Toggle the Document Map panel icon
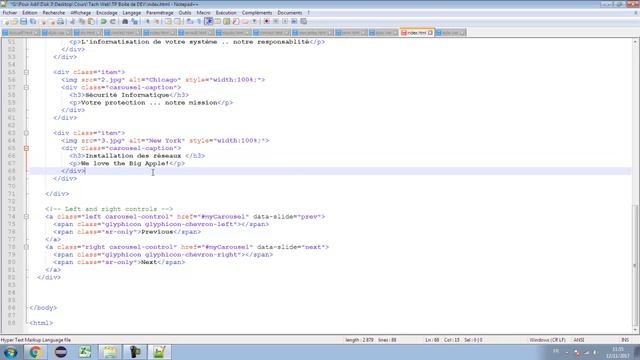This screenshot has width=640, height=360. point(227,21)
